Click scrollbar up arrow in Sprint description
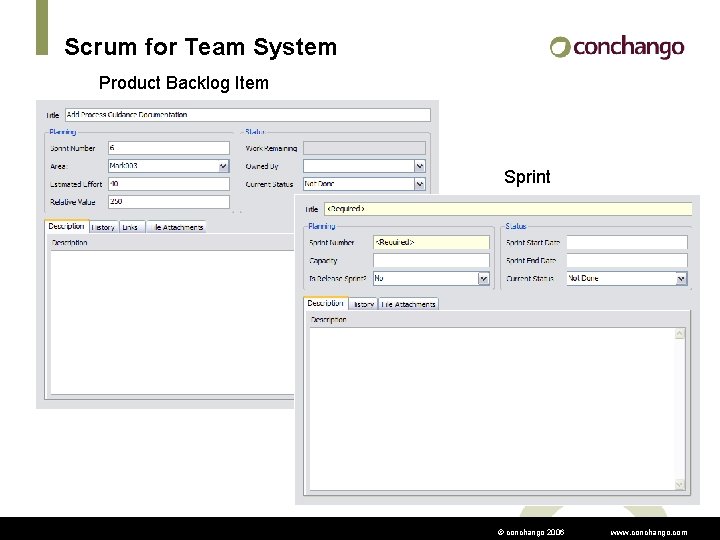Viewport: 720px width, 540px height. [680, 334]
